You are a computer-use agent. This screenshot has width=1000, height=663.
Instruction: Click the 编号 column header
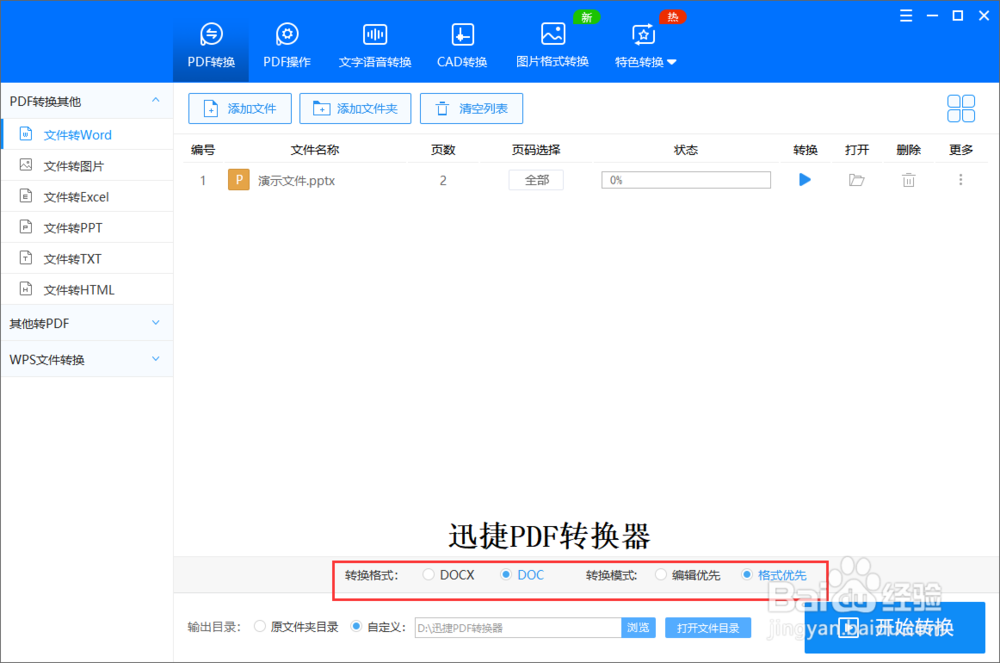point(203,150)
